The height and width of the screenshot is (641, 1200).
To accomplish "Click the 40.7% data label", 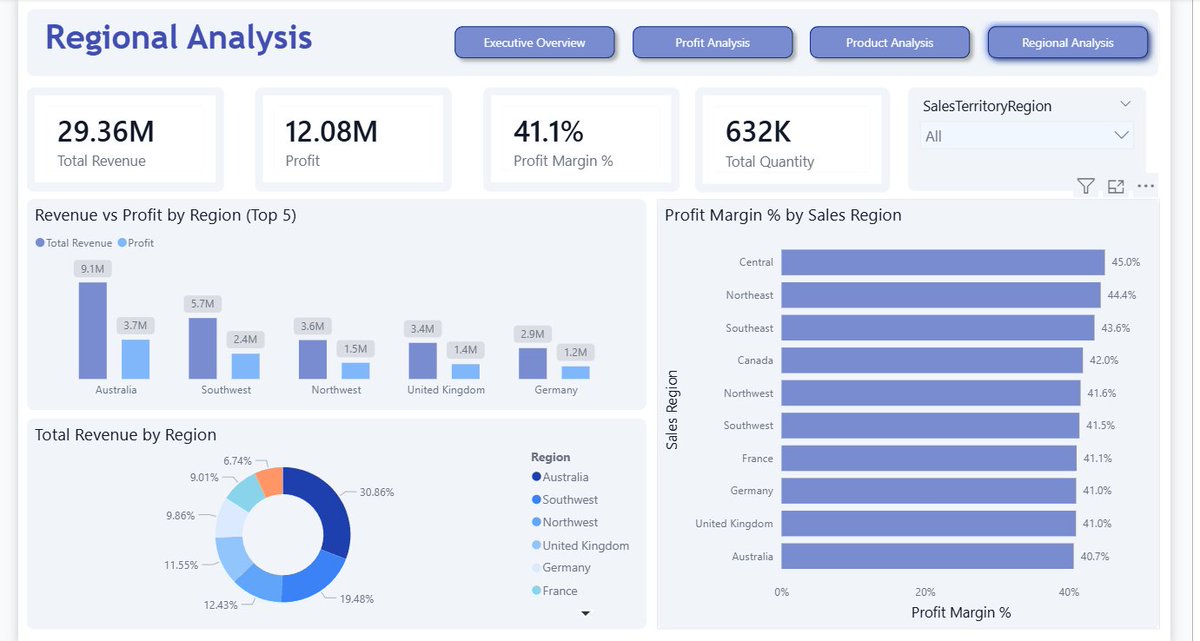I will coord(1095,556).
